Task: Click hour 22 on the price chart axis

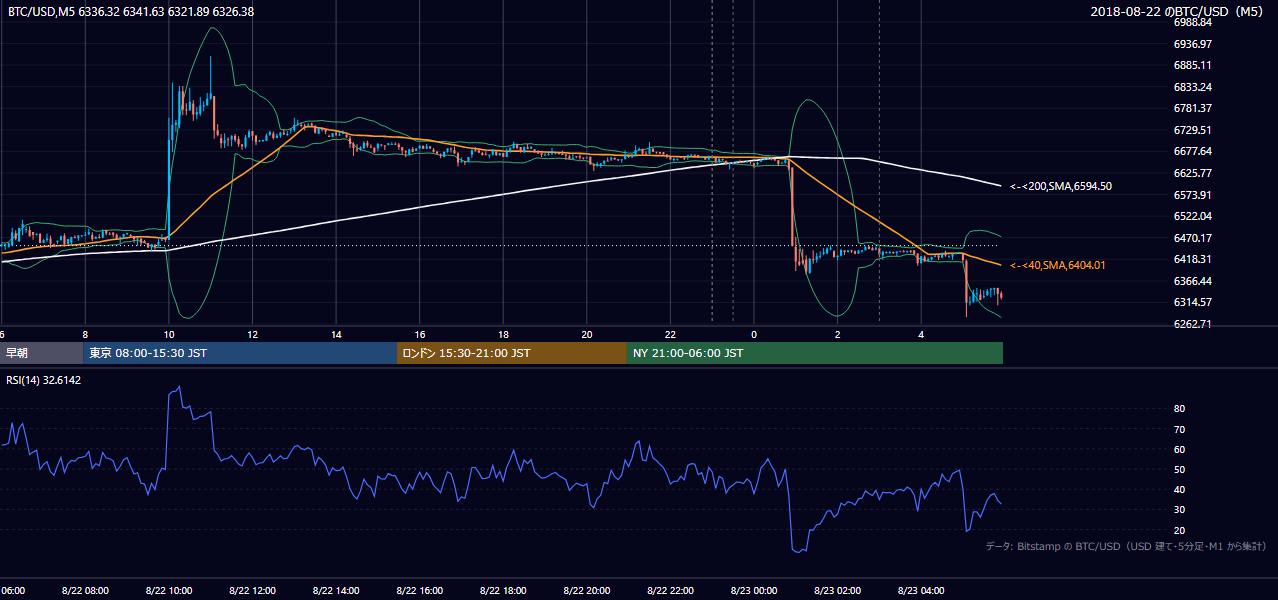Action: tap(670, 335)
